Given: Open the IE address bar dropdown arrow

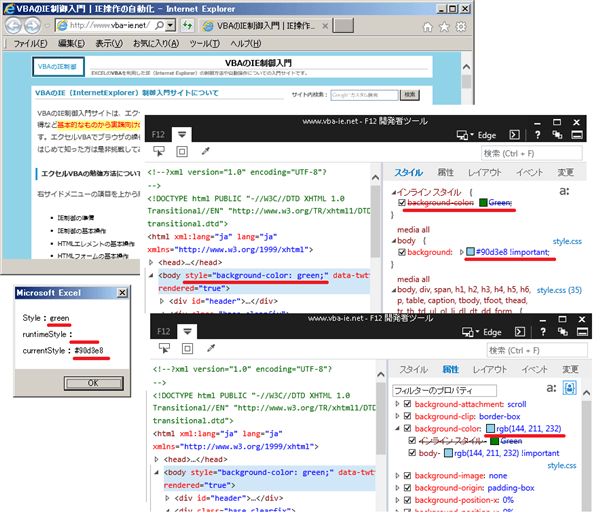Looking at the screenshot, I should pyautogui.click(x=171, y=26).
